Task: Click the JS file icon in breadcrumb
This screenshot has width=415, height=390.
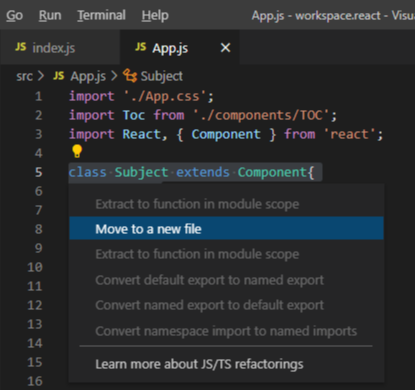Action: (x=59, y=76)
